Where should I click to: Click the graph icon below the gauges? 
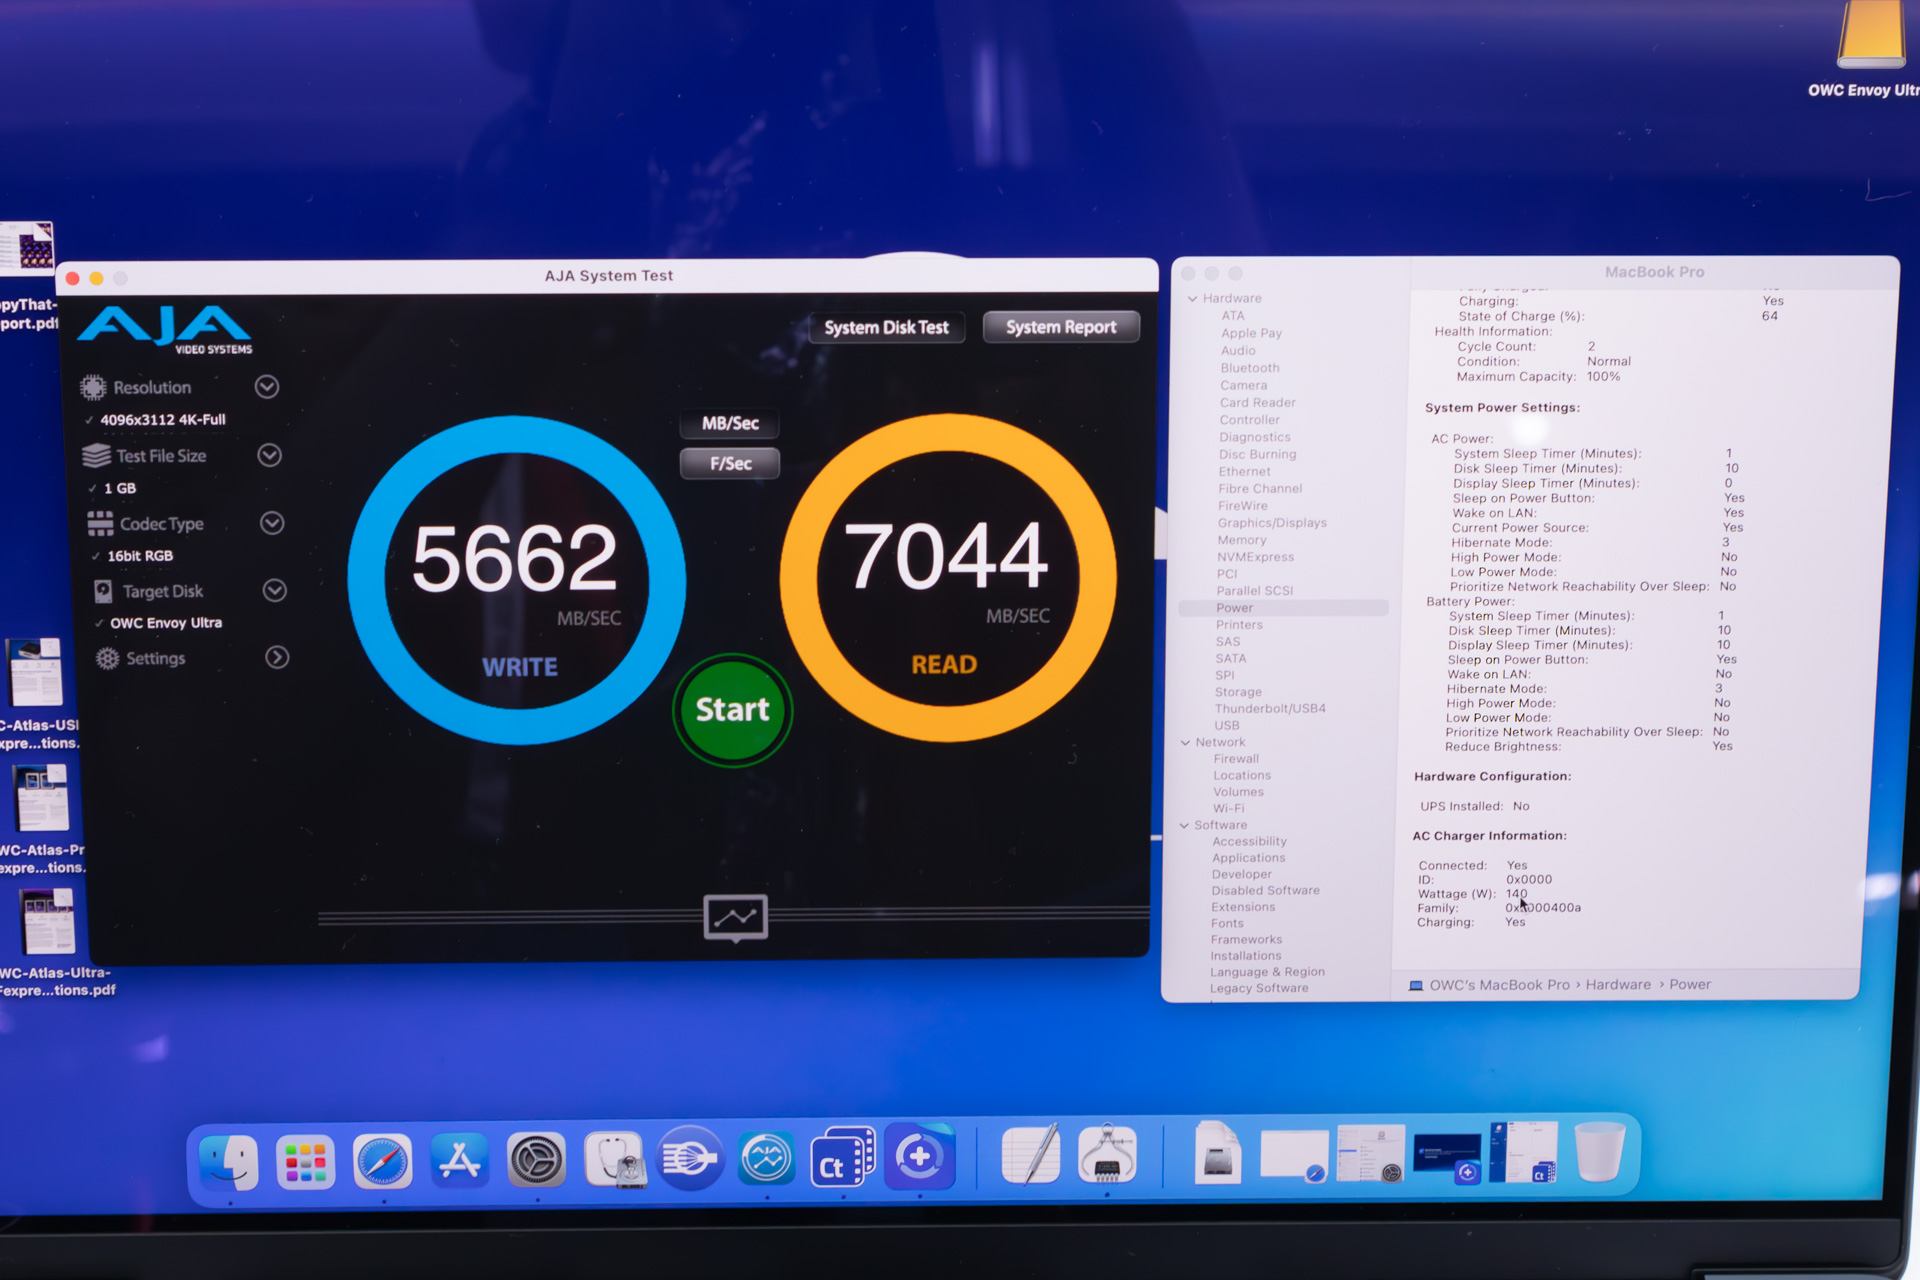pyautogui.click(x=735, y=916)
